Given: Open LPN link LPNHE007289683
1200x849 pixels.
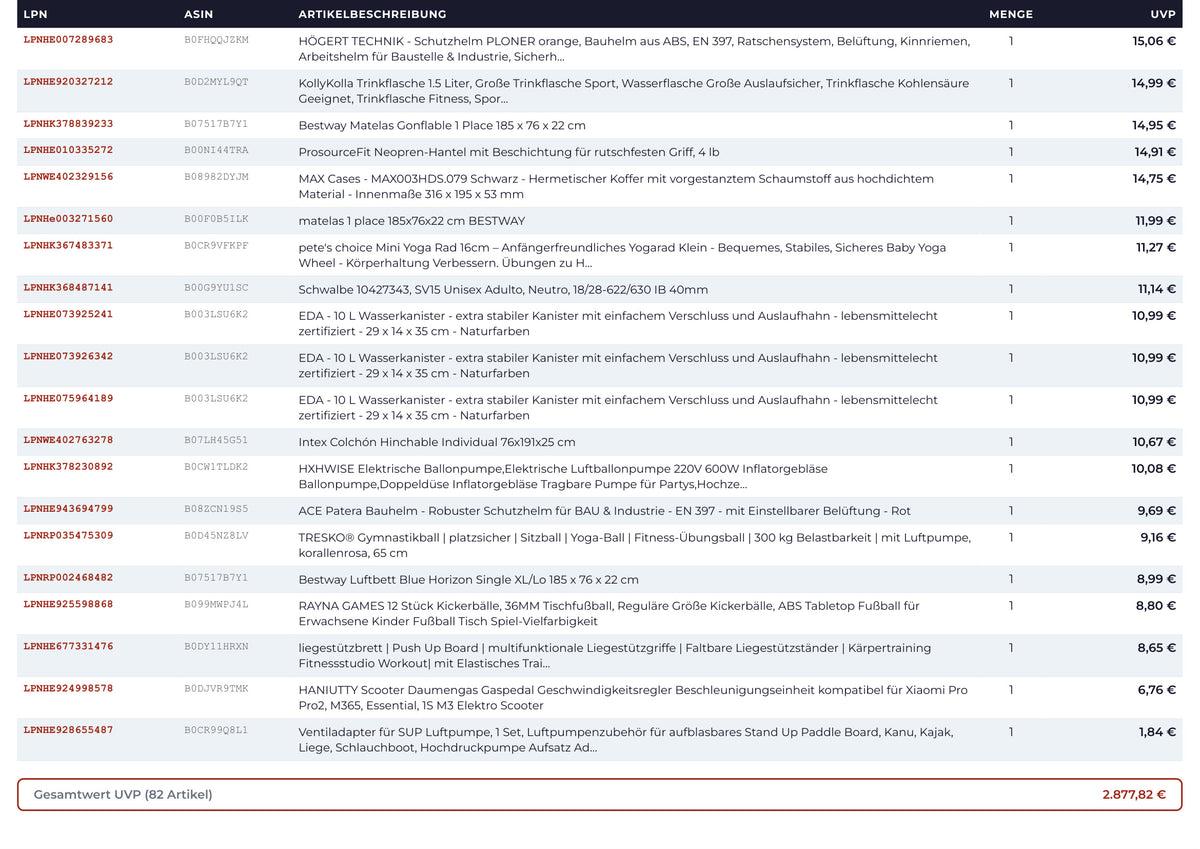Looking at the screenshot, I should click(68, 40).
